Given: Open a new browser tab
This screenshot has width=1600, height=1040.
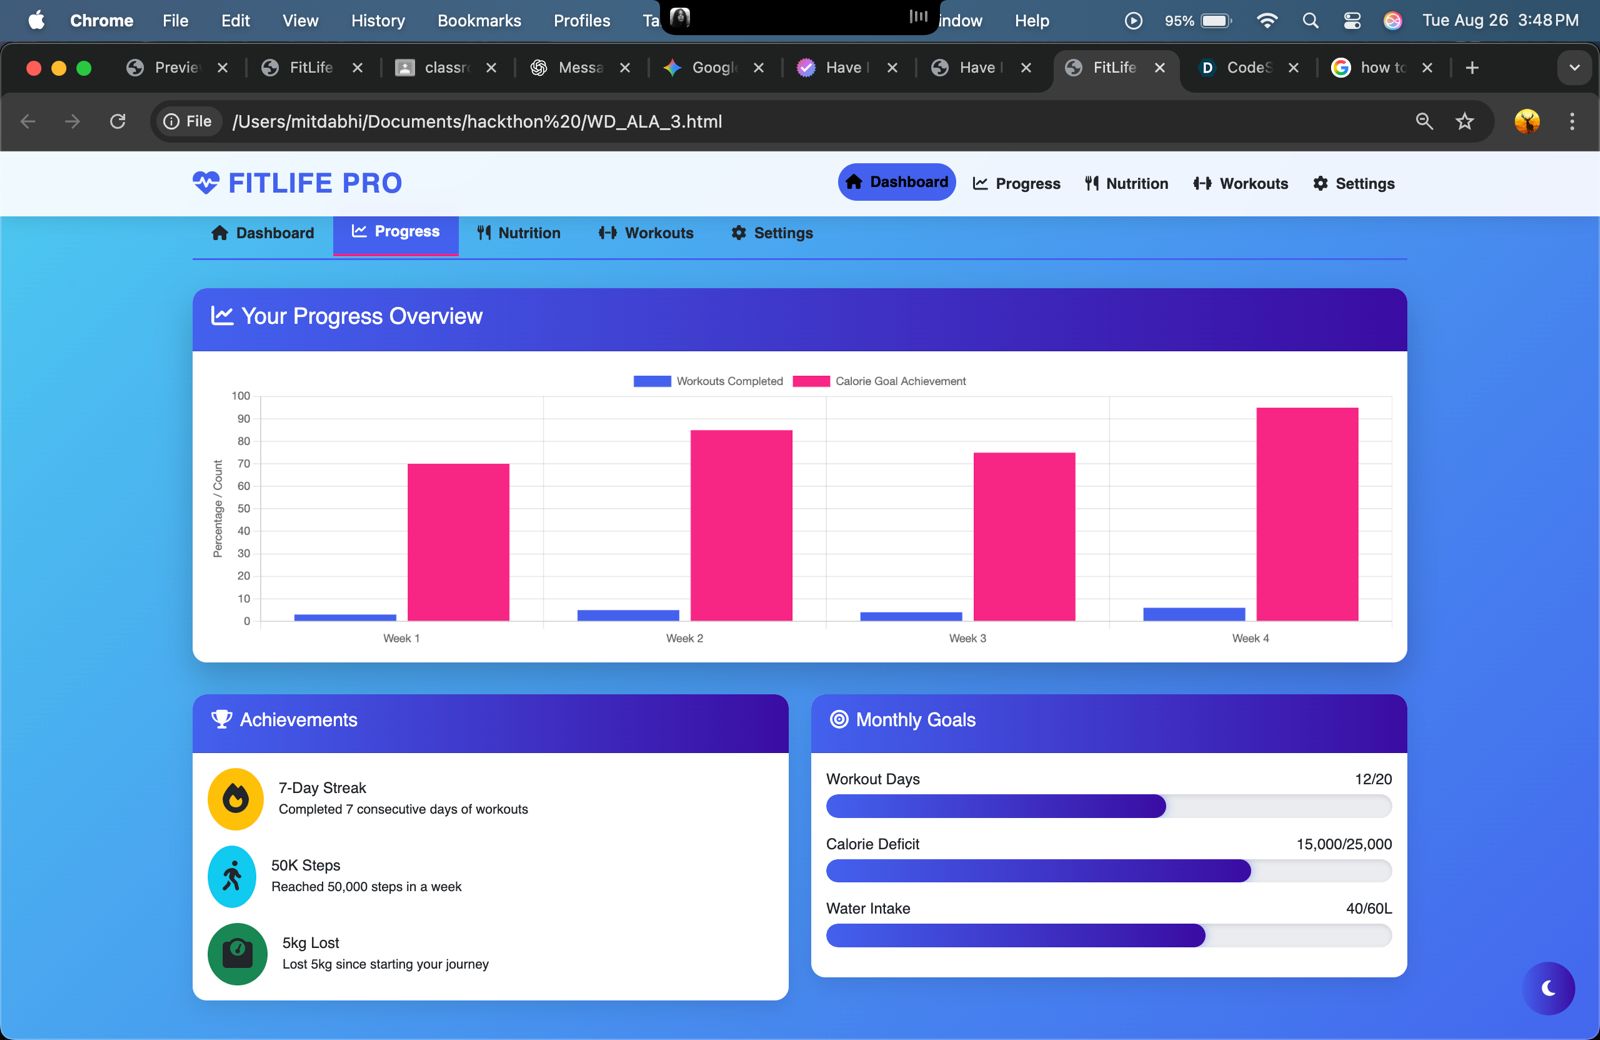Looking at the screenshot, I should click(x=1472, y=67).
